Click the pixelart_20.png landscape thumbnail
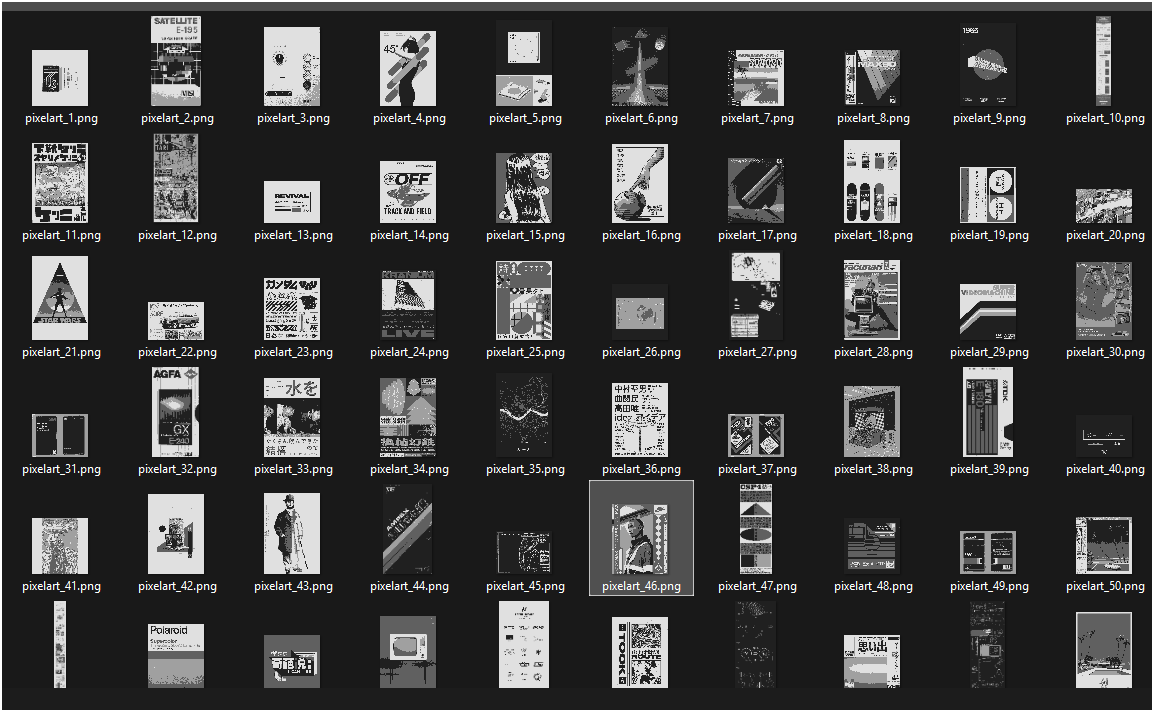The height and width of the screenshot is (712, 1154). (x=1103, y=206)
